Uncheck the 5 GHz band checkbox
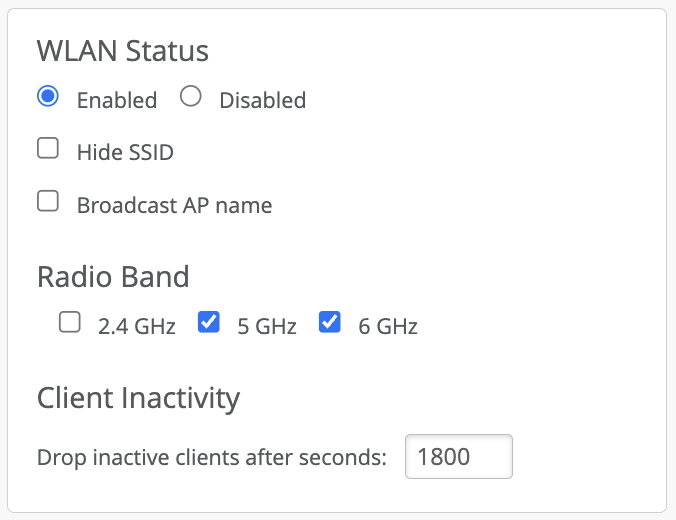 [209, 323]
